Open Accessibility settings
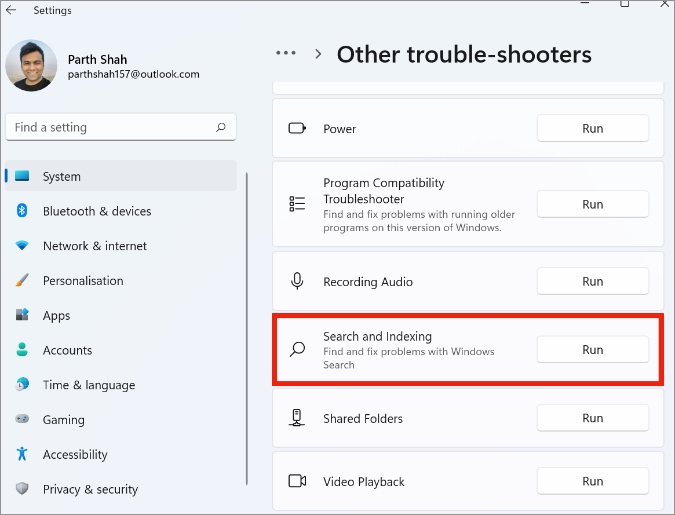 click(x=121, y=454)
